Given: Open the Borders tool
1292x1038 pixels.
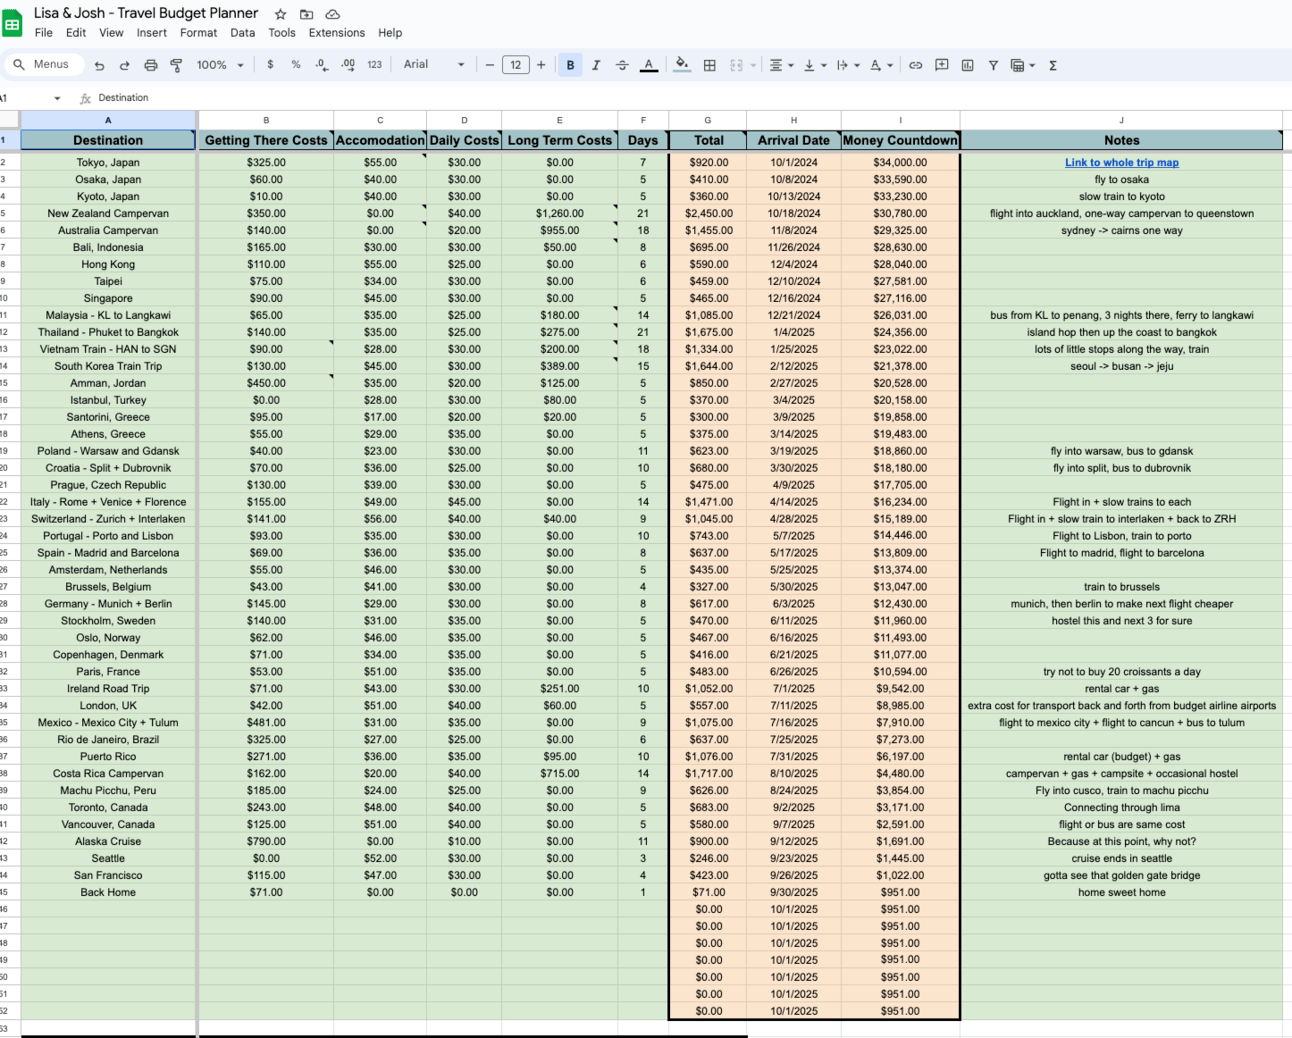Looking at the screenshot, I should pos(709,65).
